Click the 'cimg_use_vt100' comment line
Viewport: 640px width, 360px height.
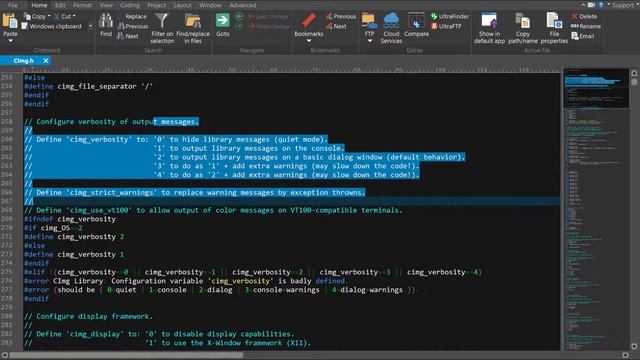click(x=213, y=210)
